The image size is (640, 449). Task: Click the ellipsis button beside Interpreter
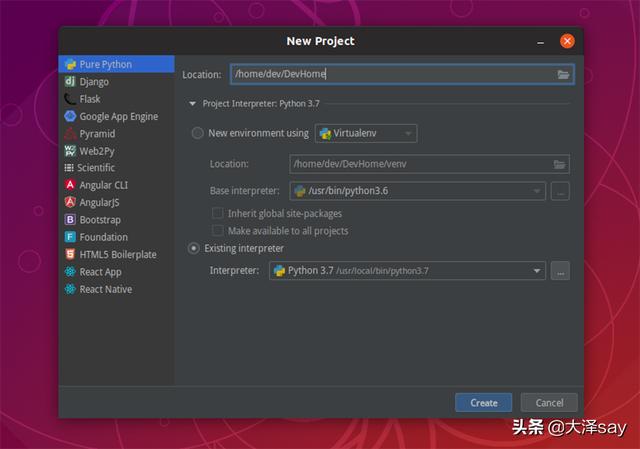coord(560,271)
